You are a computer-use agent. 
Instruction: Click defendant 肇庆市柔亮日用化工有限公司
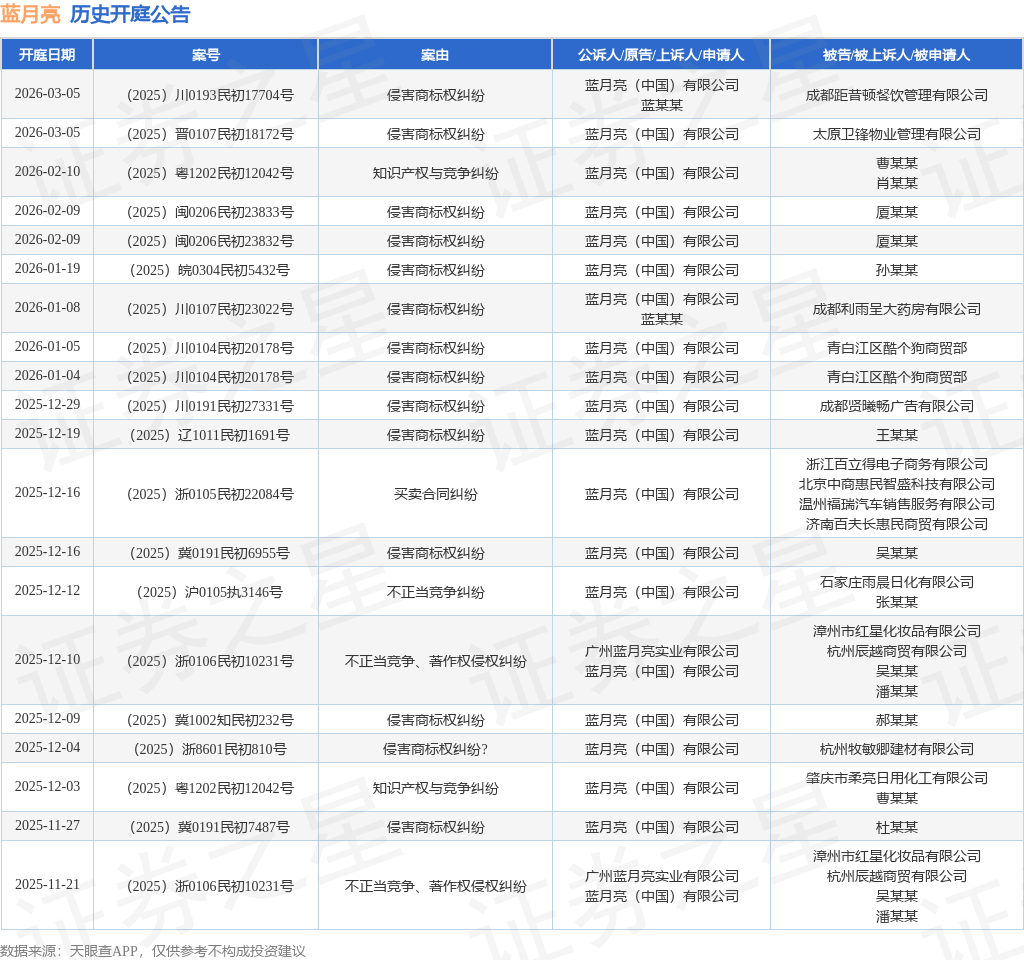click(x=896, y=778)
